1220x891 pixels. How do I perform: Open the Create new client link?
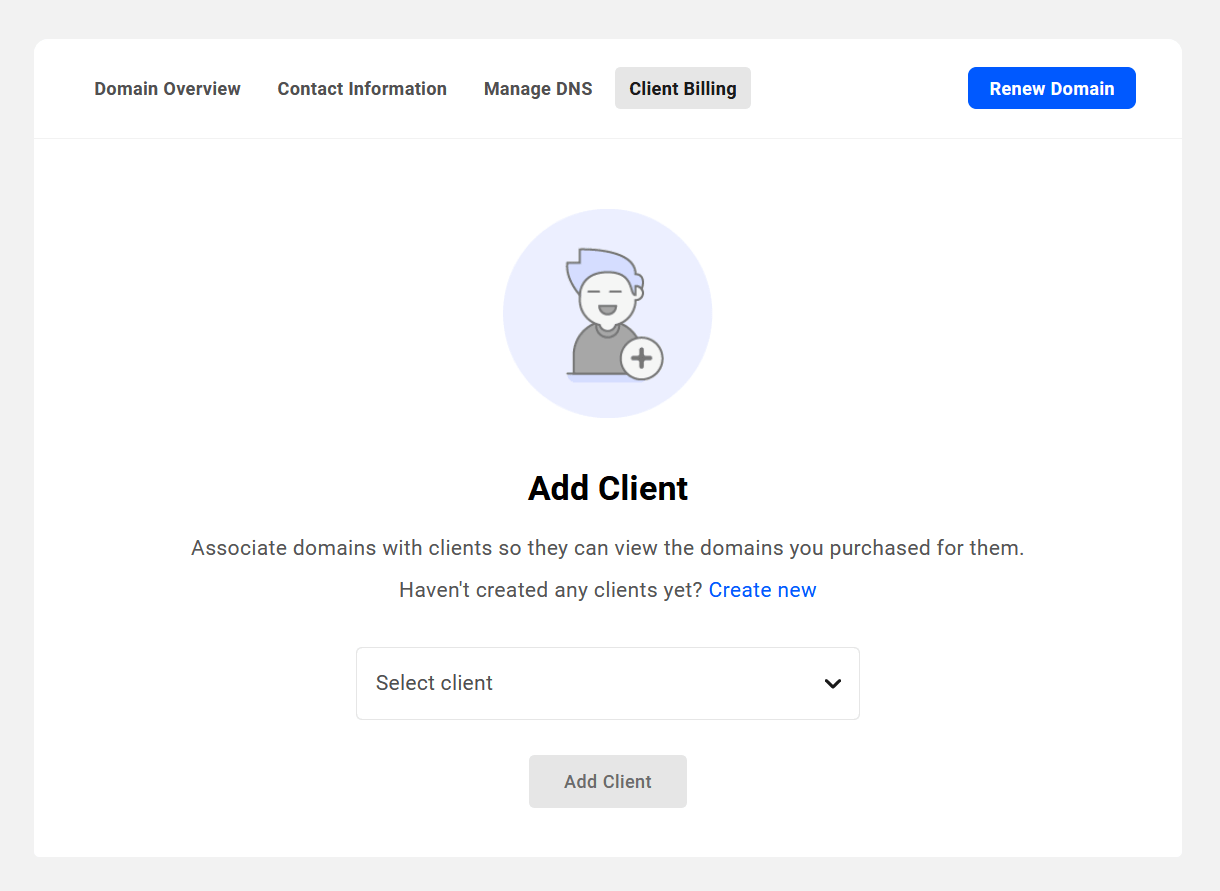pos(762,590)
